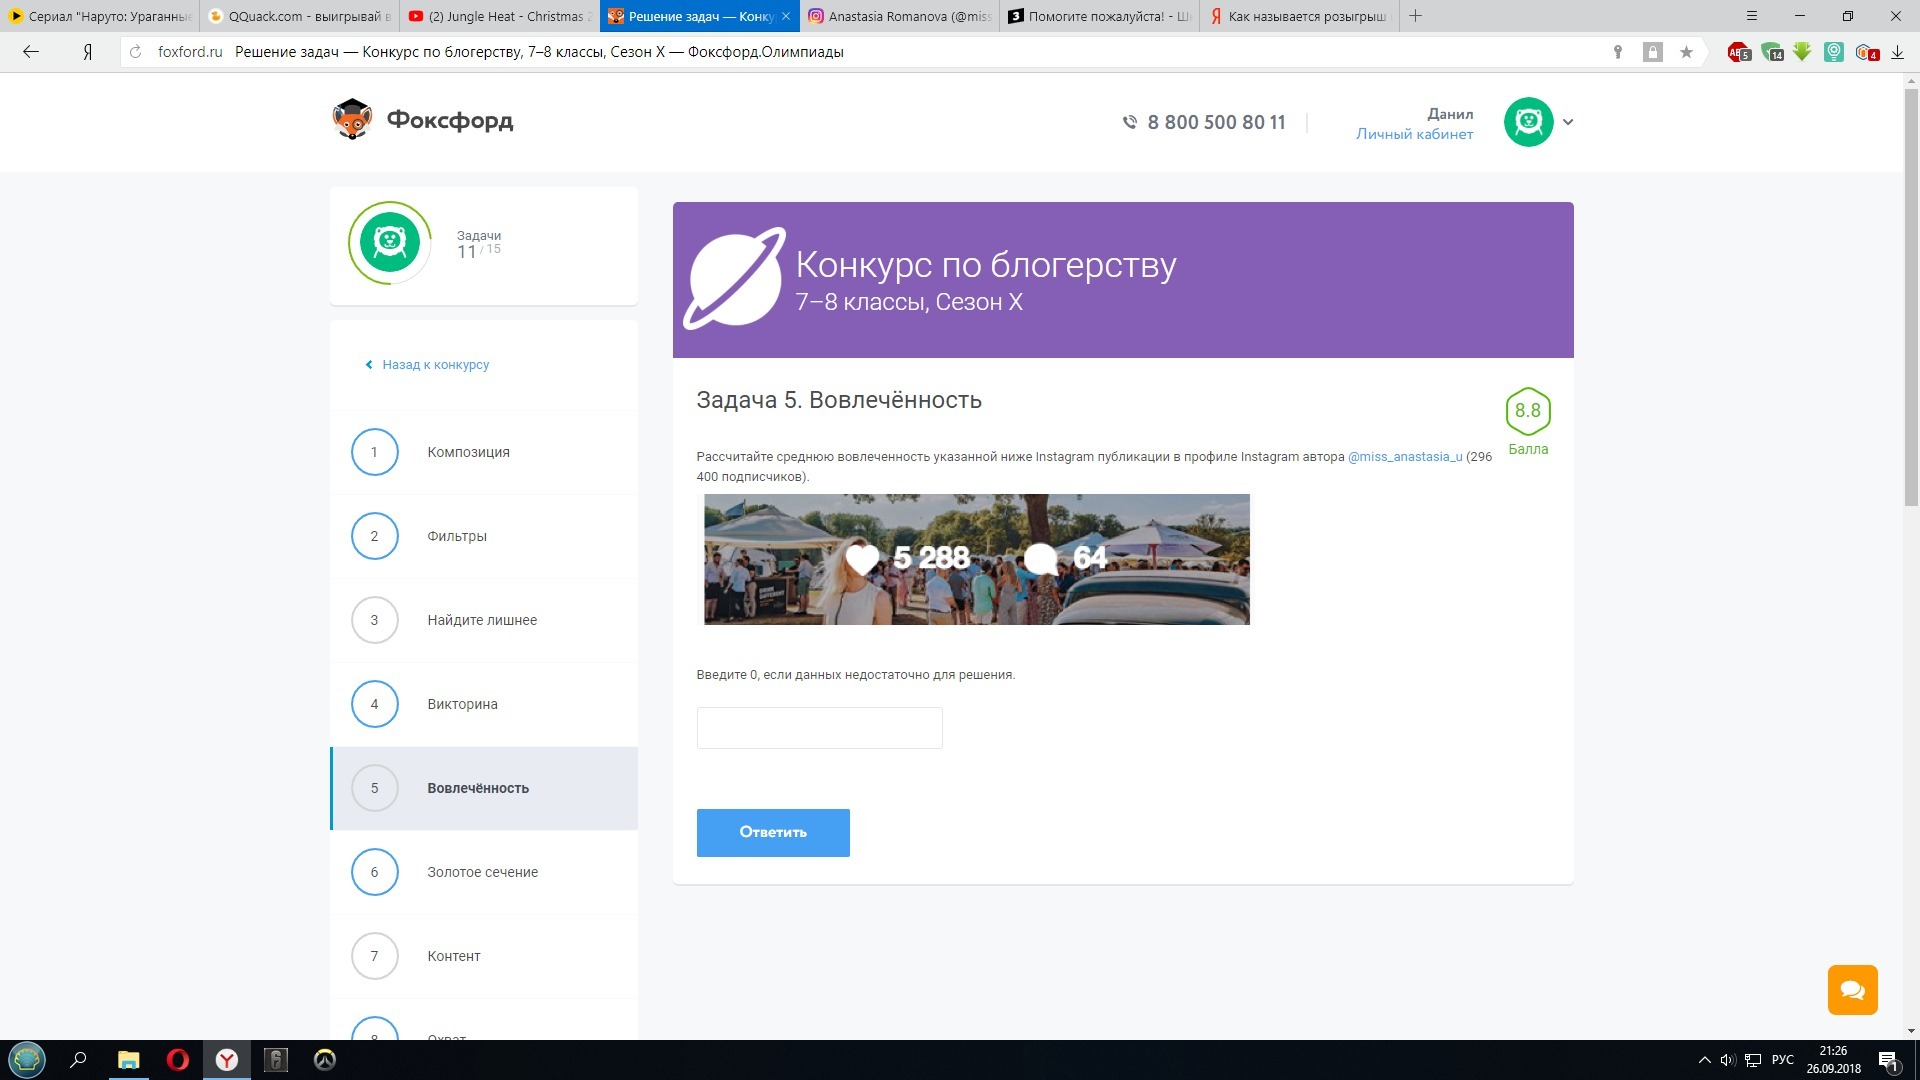Open Opera browser from taskbar
The height and width of the screenshot is (1080, 1920).
[178, 1060]
